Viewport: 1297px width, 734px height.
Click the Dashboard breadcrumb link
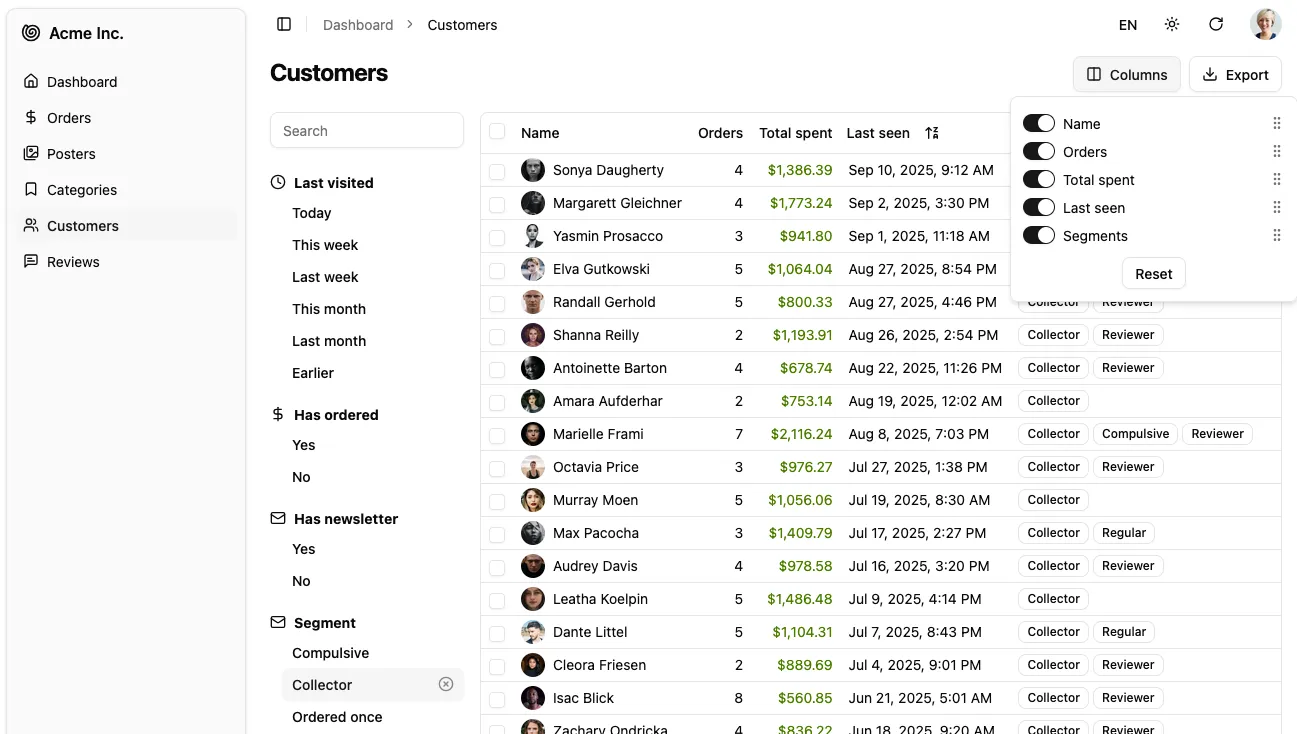tap(358, 25)
